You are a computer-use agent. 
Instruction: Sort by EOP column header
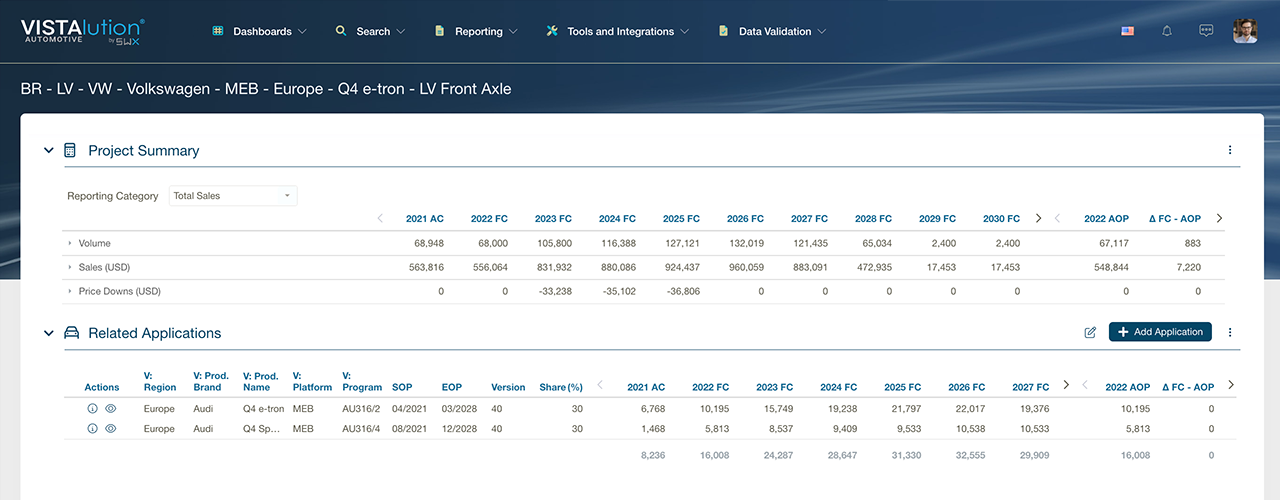point(451,387)
